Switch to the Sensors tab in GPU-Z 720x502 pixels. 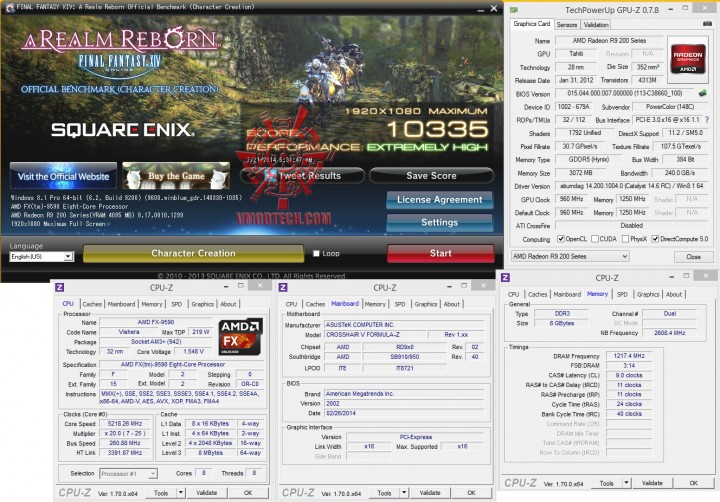pos(567,25)
